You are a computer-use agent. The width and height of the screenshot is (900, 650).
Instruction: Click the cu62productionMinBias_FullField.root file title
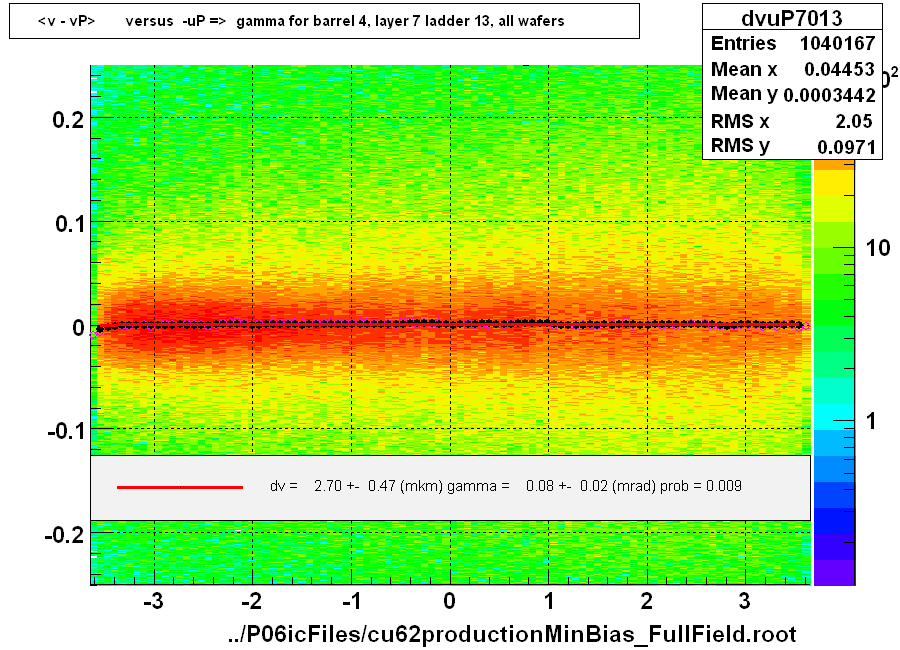512,634
